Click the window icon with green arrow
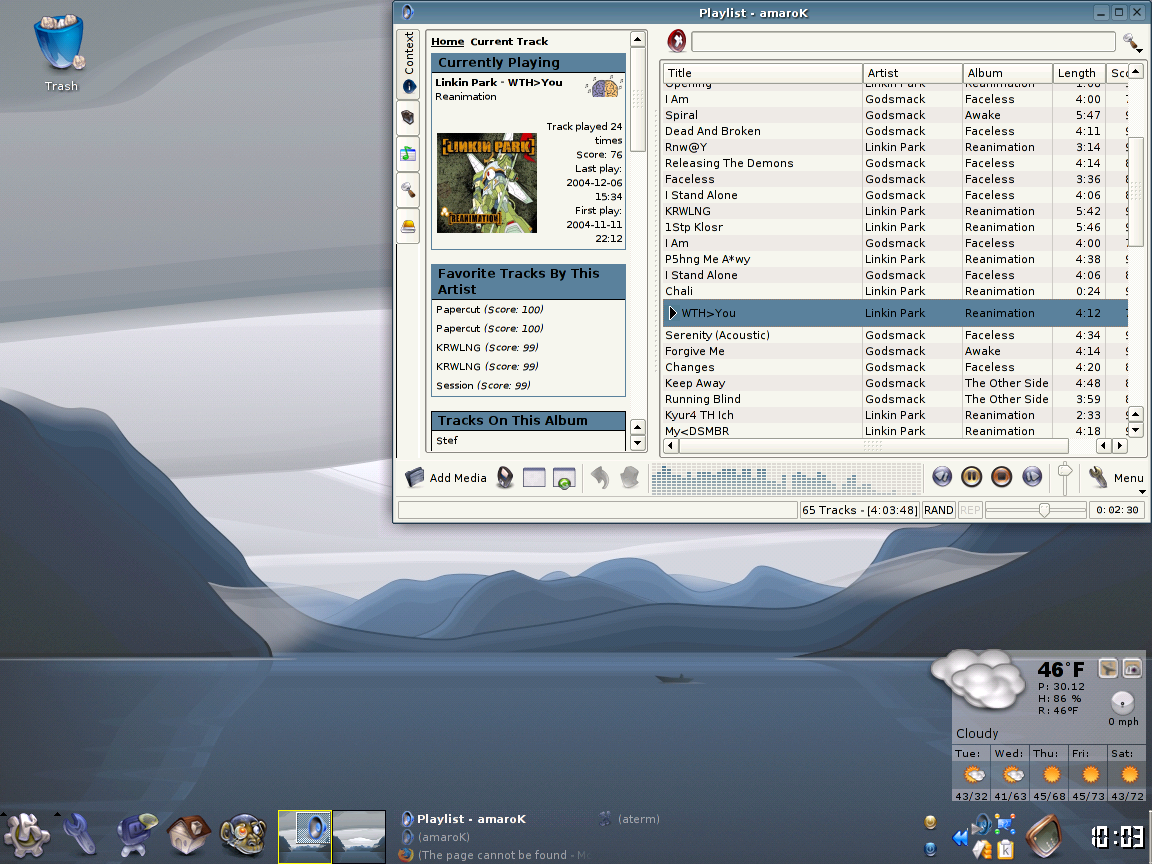The width and height of the screenshot is (1152, 864). (564, 478)
